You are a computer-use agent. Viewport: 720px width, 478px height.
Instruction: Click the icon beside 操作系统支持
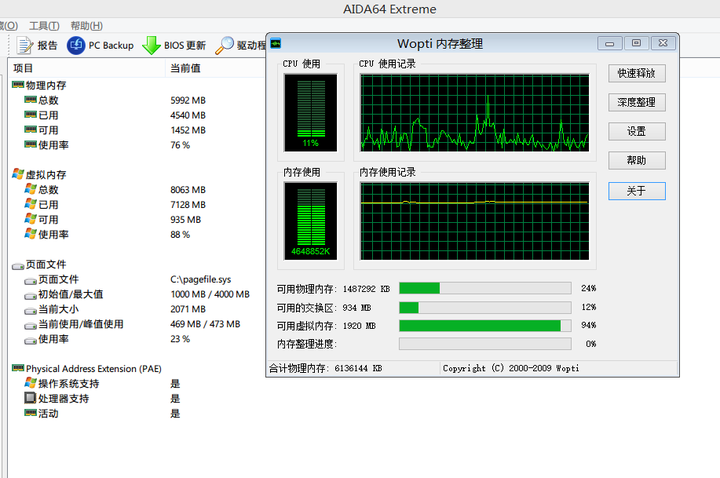coord(30,382)
